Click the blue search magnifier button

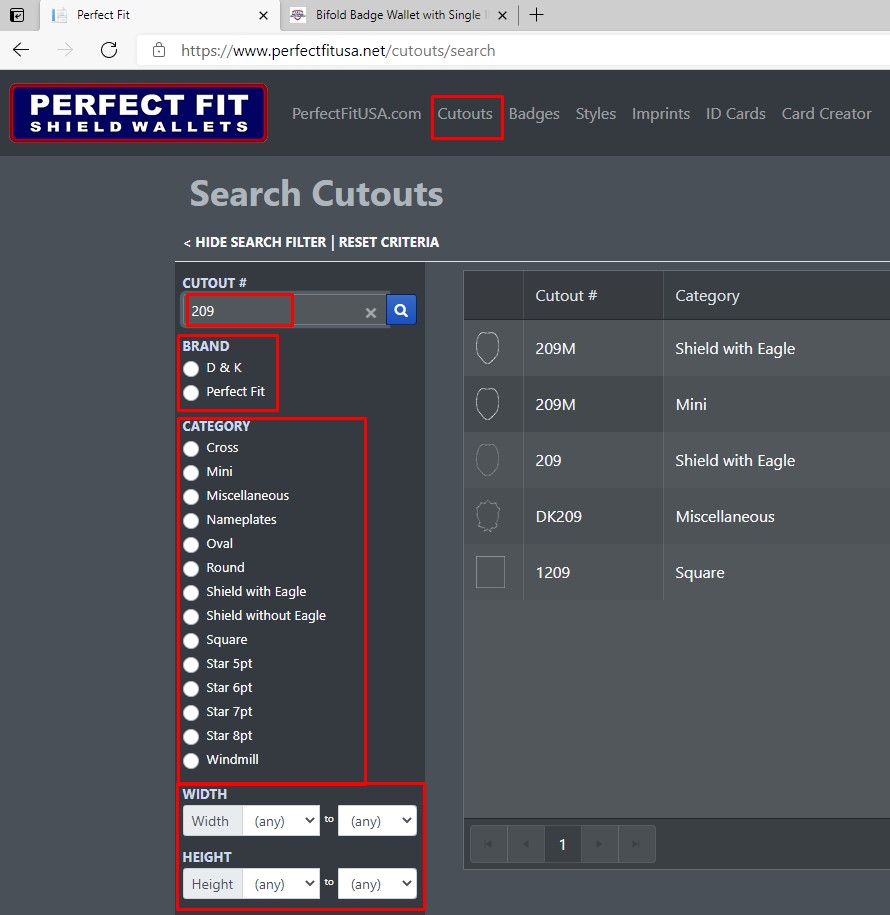point(401,311)
